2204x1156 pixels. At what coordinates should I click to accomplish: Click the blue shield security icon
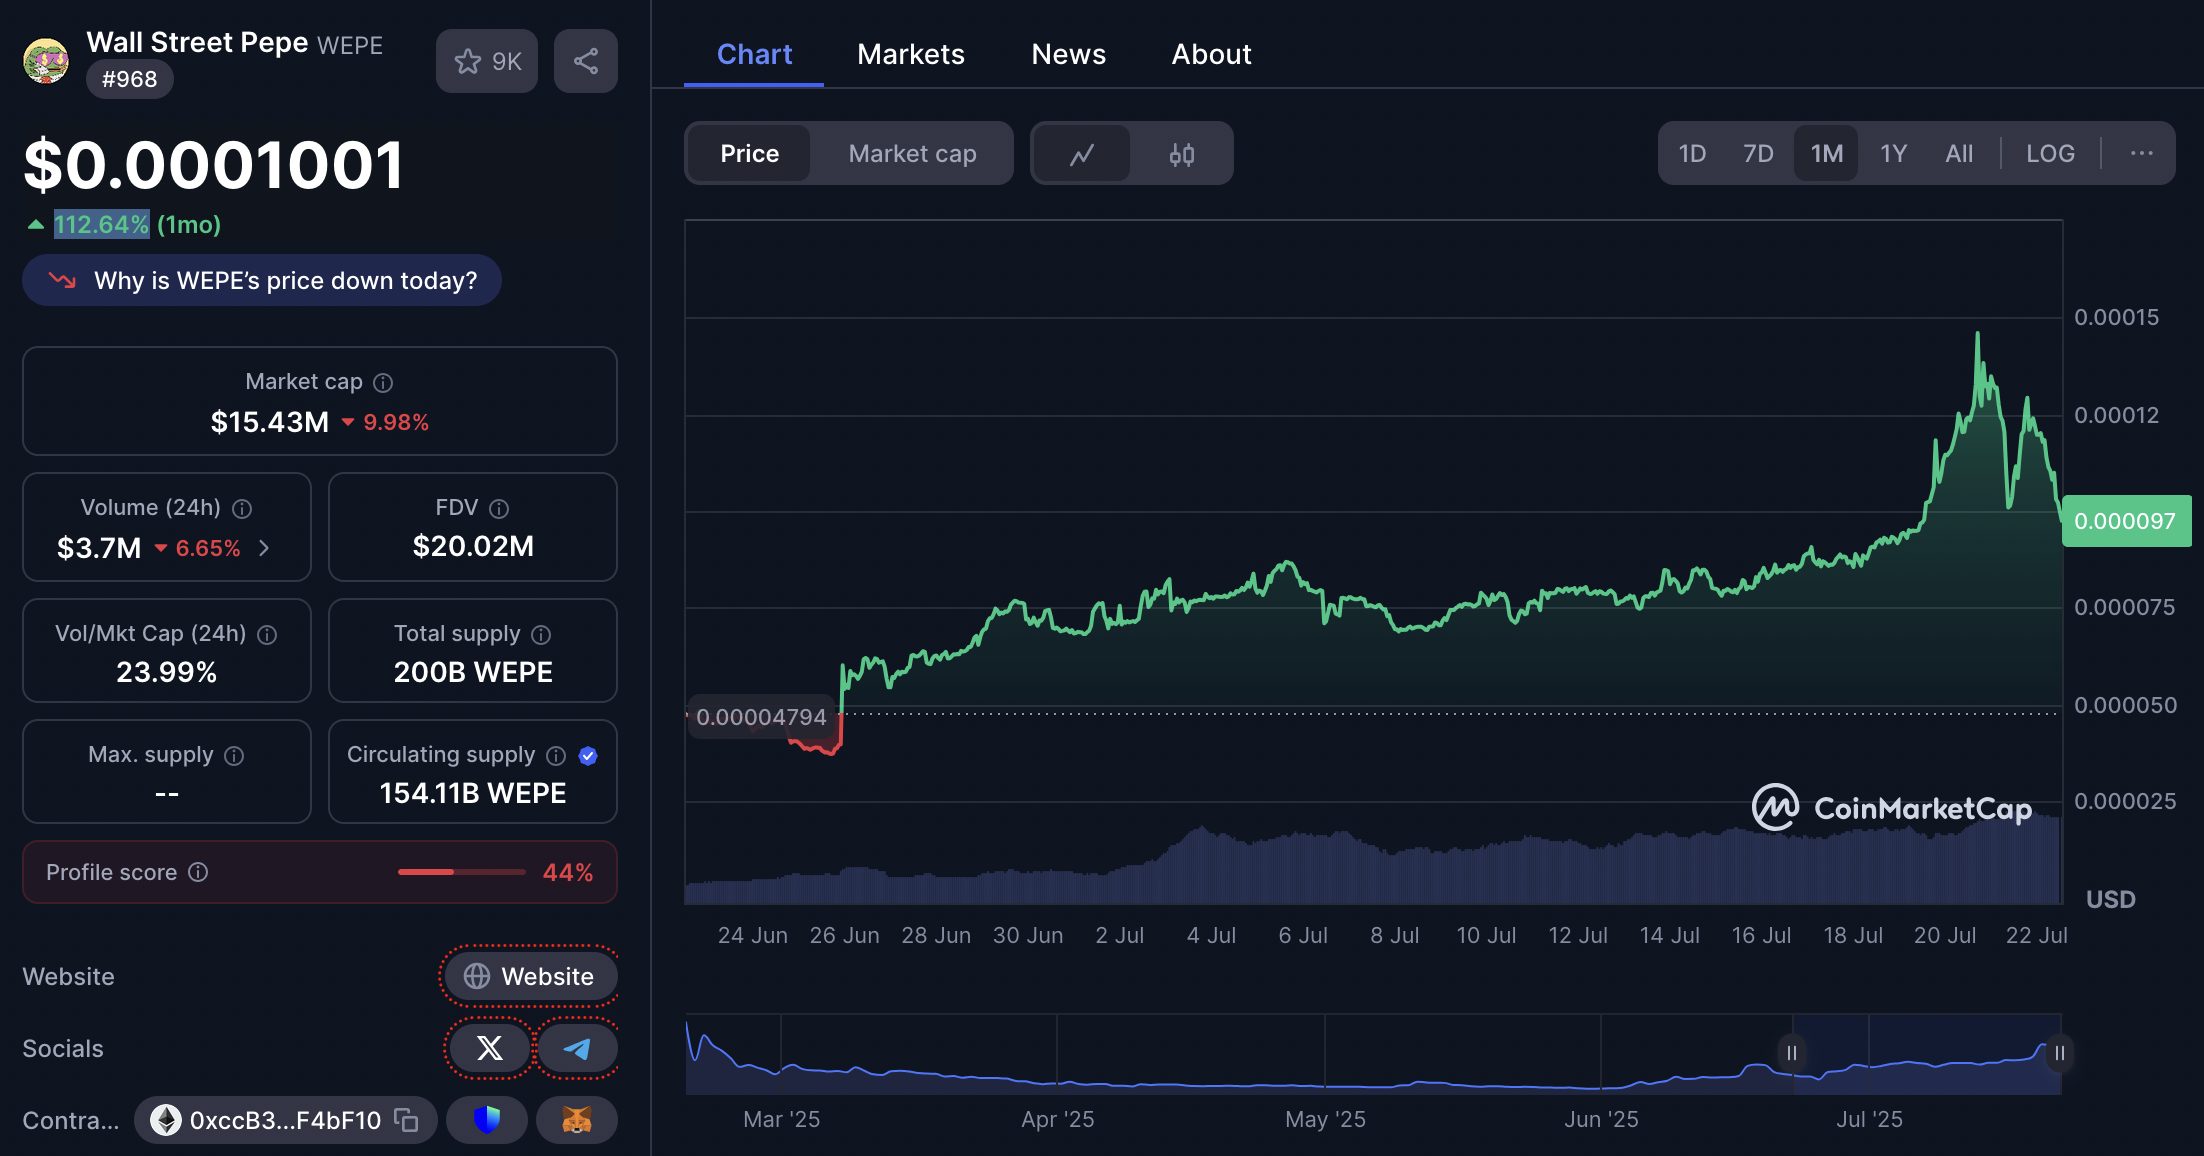pos(487,1120)
